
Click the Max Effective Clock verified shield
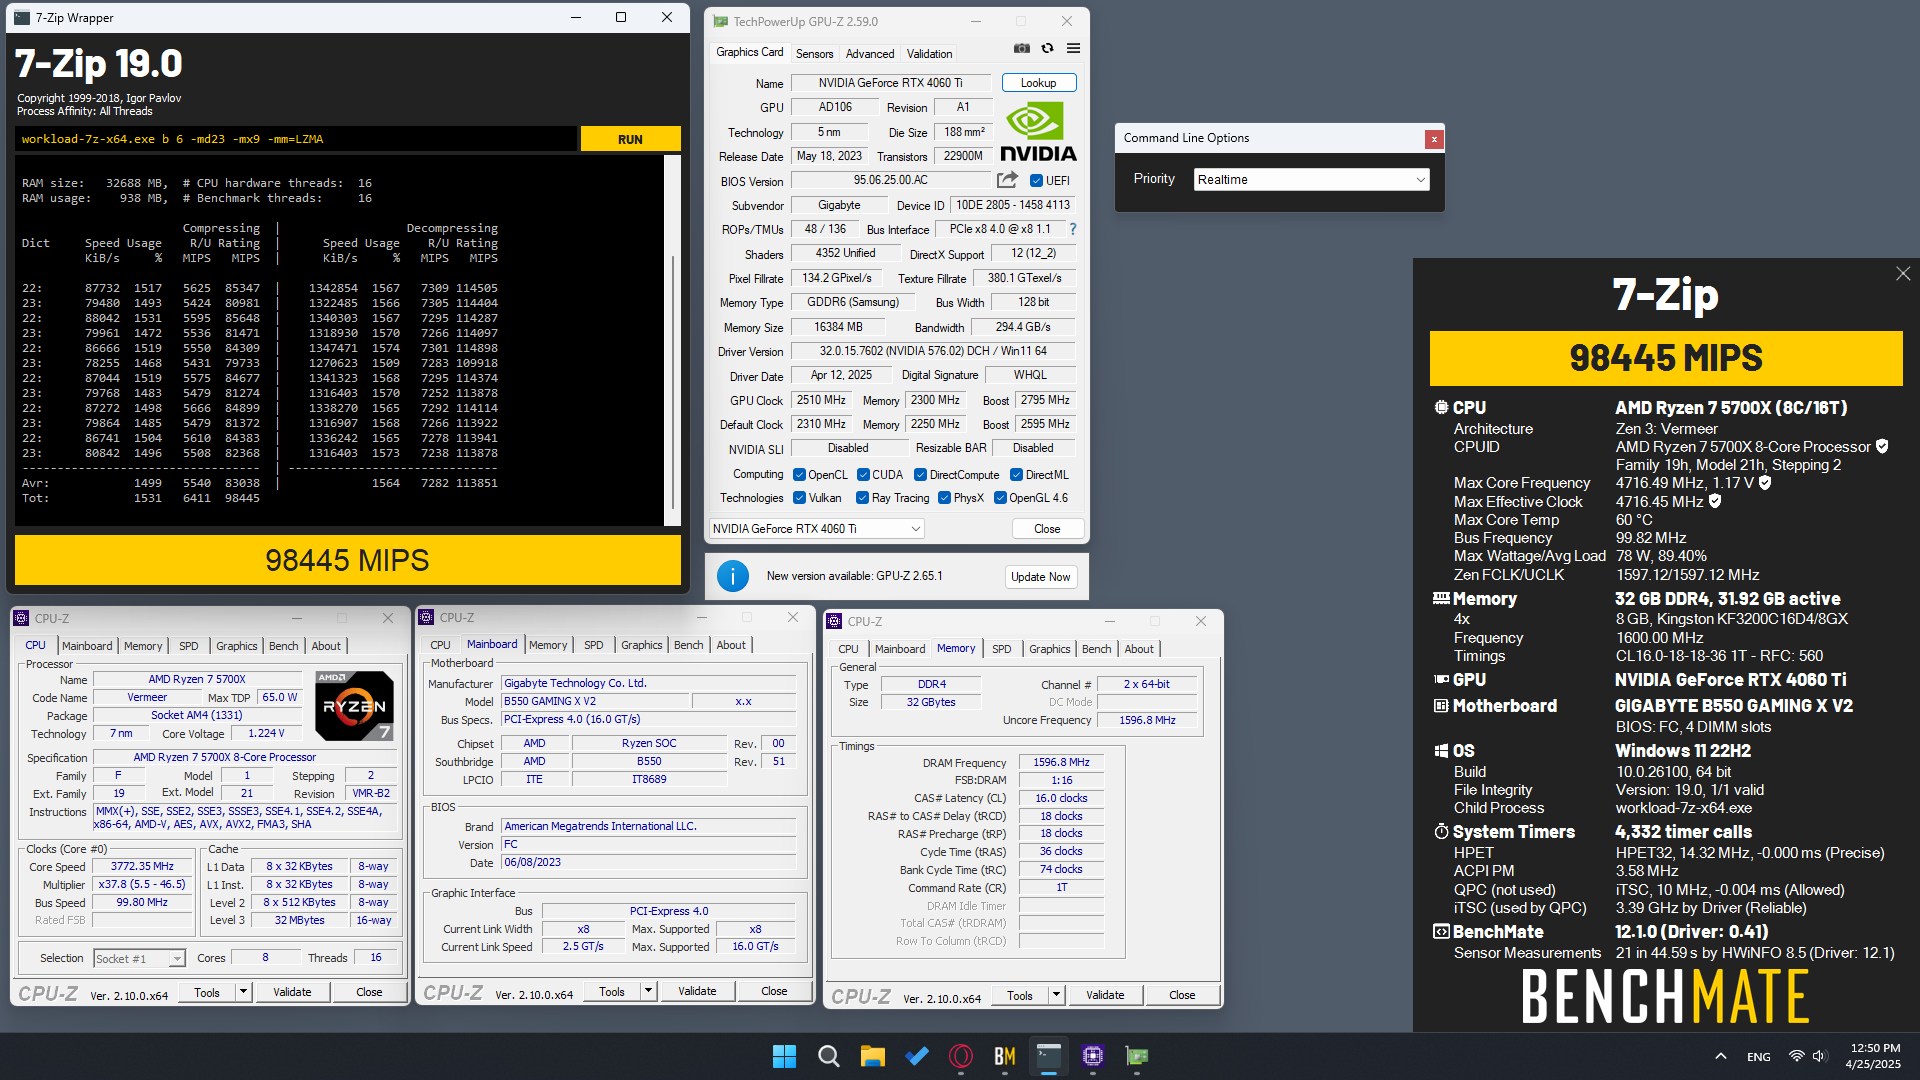pos(1715,501)
